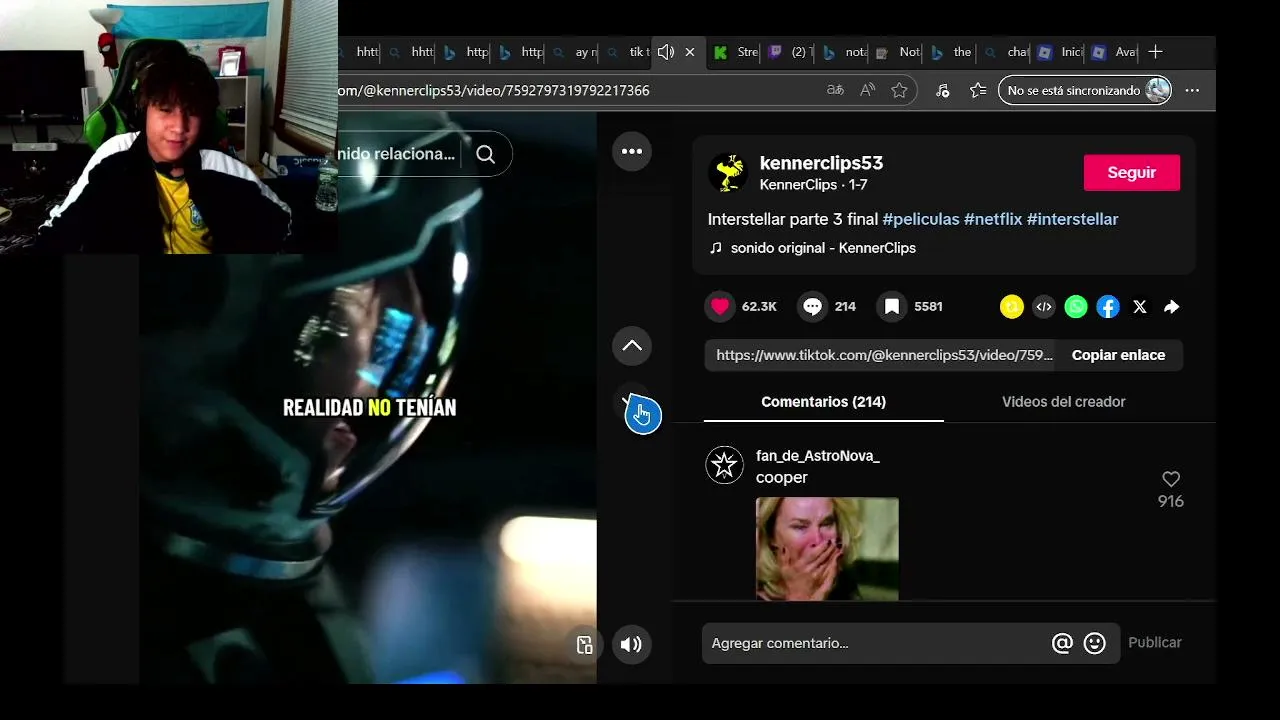Image resolution: width=1280 pixels, height=720 pixels.
Task: Insert mention with @ icon
Action: click(x=1062, y=643)
